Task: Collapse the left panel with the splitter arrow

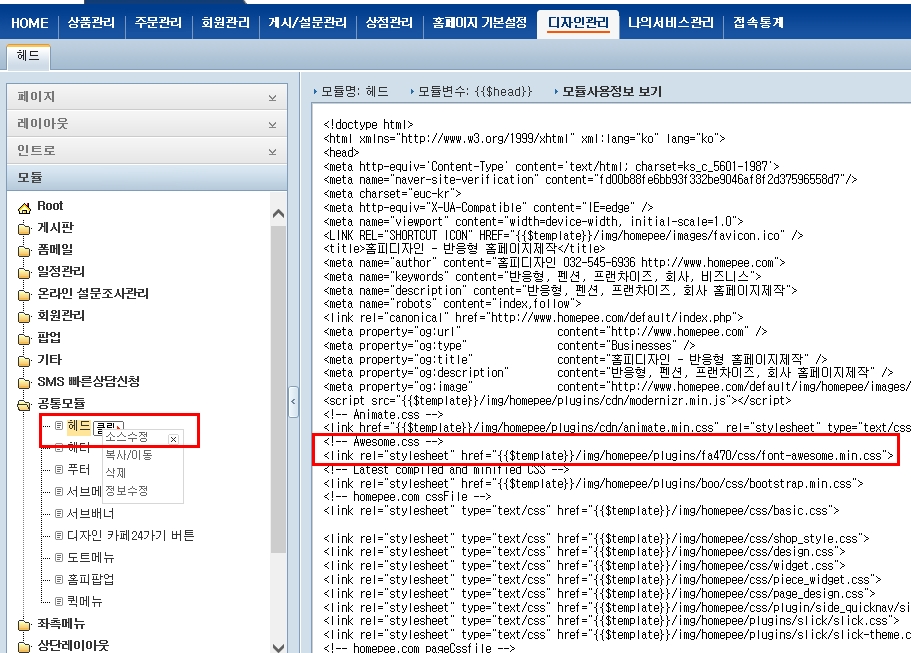Action: pos(293,402)
